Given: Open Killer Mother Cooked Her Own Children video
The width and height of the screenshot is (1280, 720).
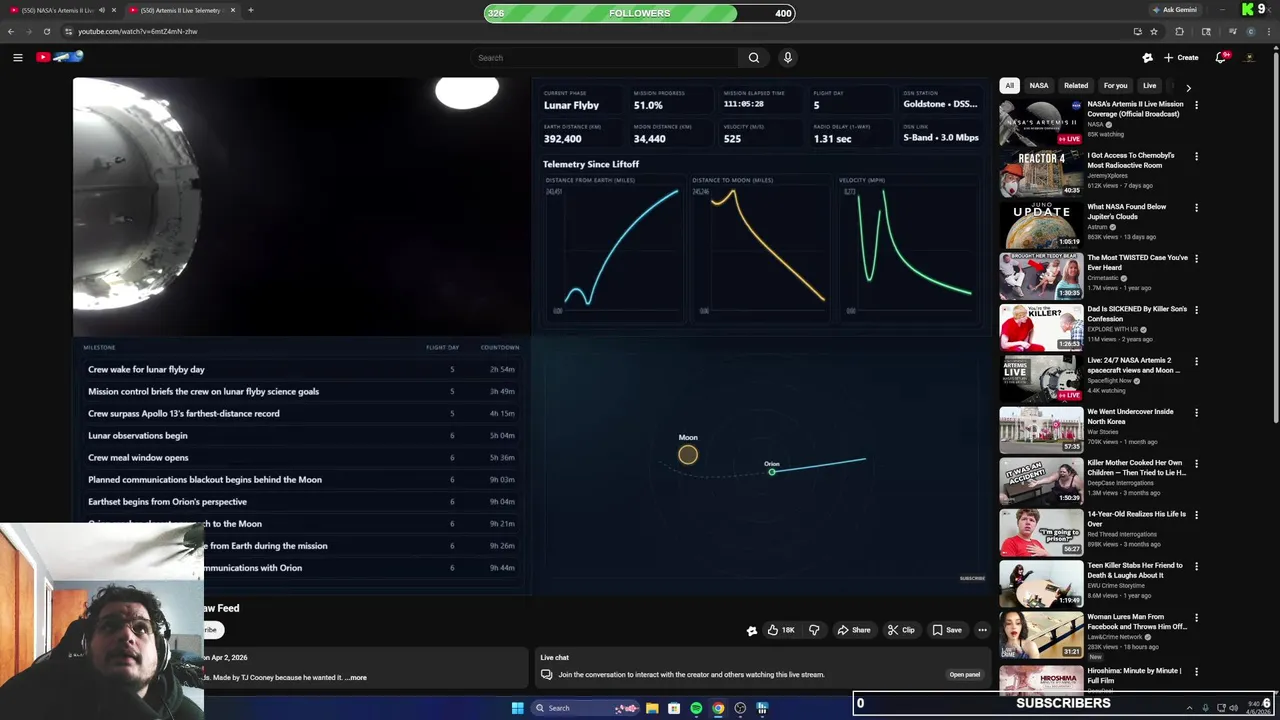Looking at the screenshot, I should pos(1136,468).
